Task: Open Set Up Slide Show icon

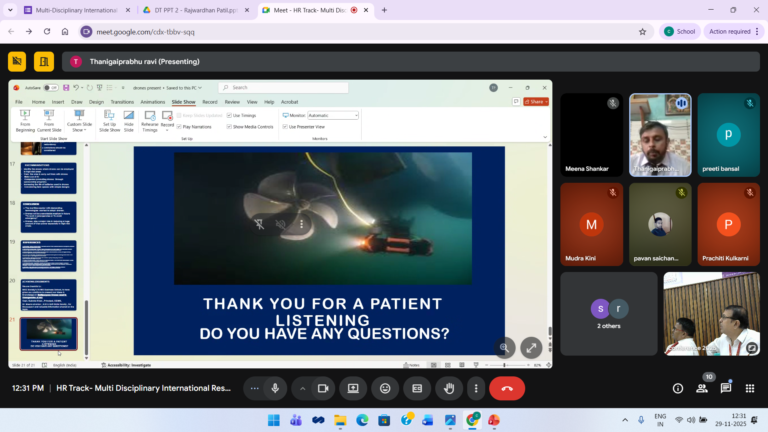Action: (x=109, y=120)
